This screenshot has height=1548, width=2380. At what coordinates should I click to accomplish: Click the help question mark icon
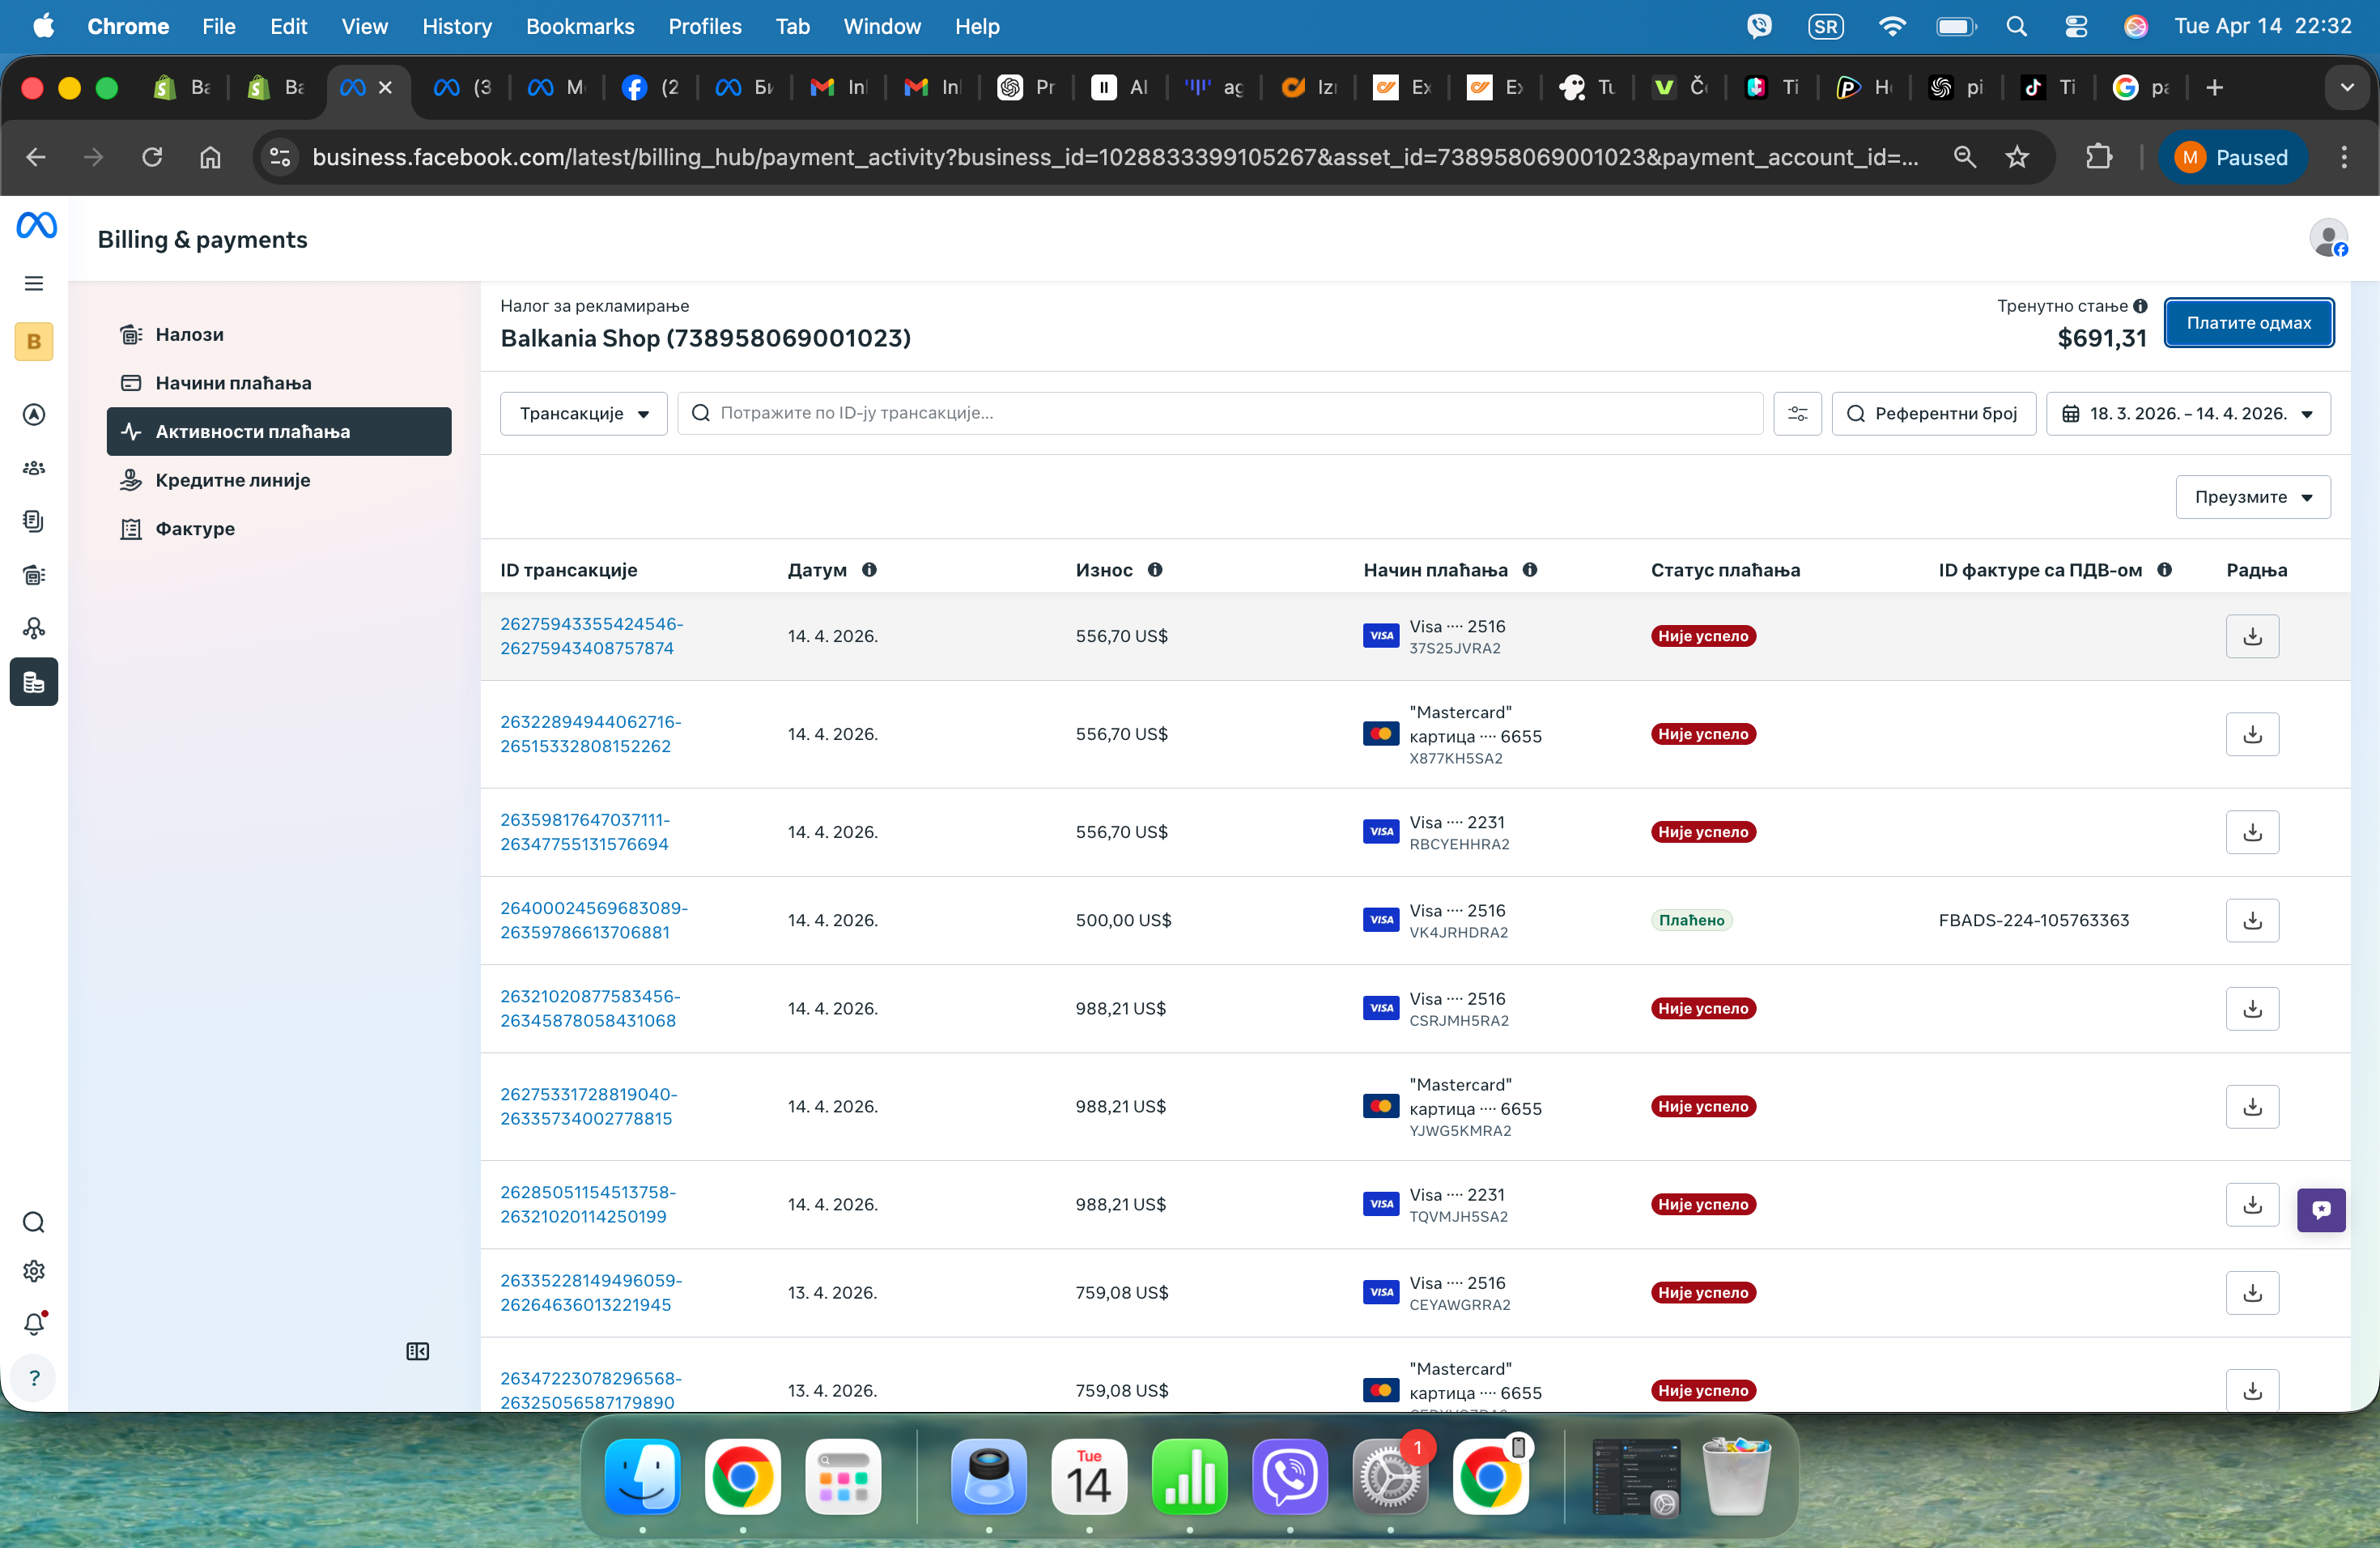[x=34, y=1378]
